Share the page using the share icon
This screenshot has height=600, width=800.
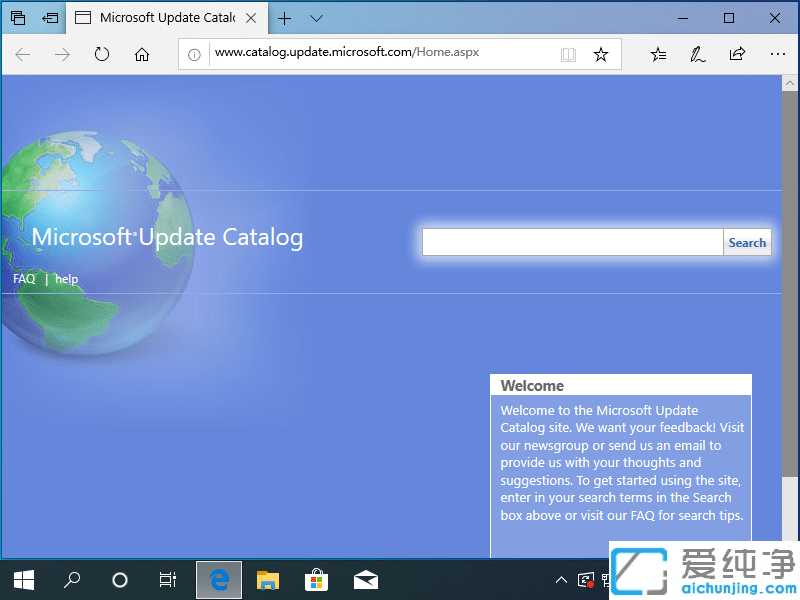click(737, 55)
